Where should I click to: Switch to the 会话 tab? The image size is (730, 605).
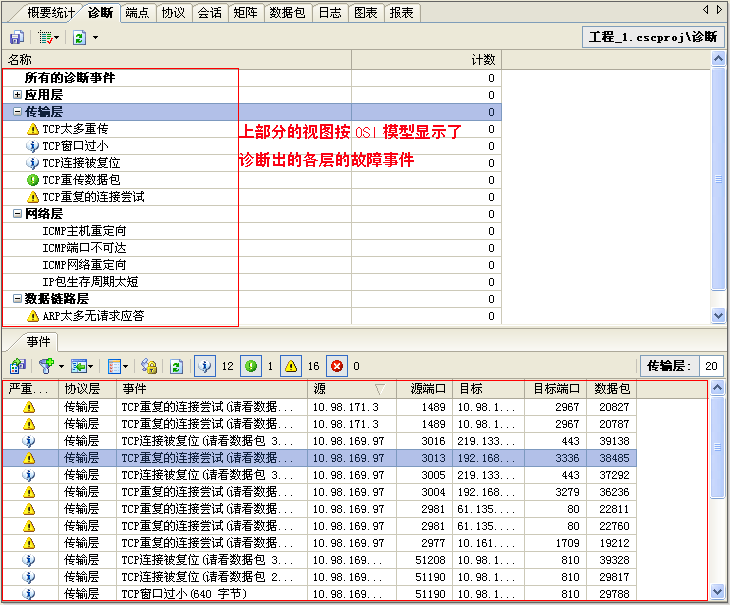210,13
